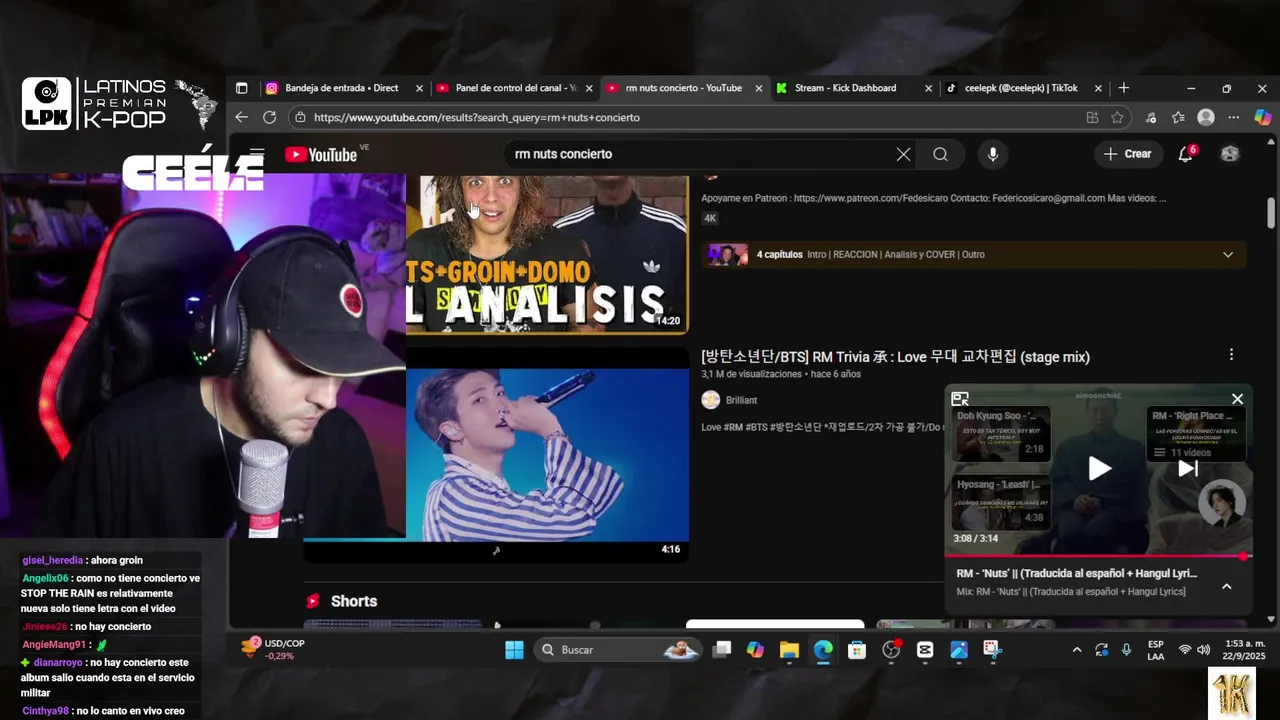Open YouTube notifications bell

pyautogui.click(x=1186, y=154)
